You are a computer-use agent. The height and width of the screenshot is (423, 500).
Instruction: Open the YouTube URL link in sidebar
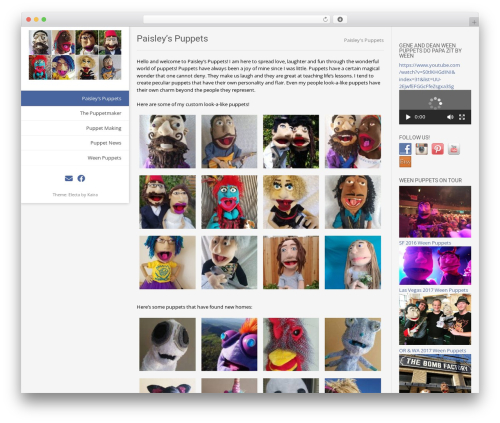coord(429,76)
